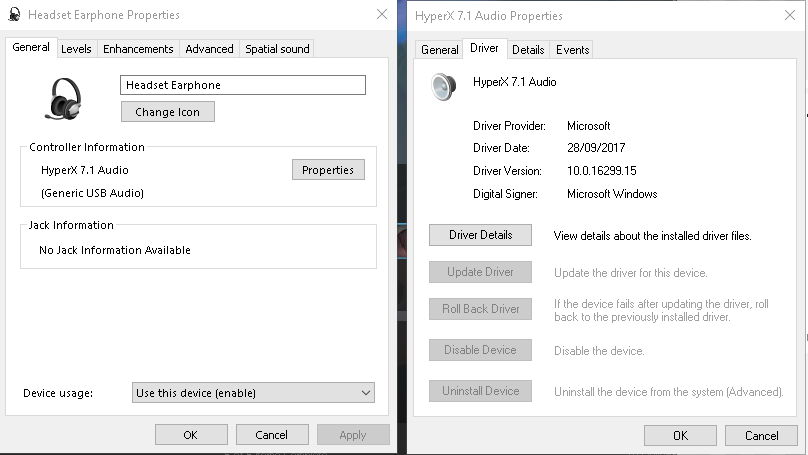Viewport: 808px width, 455px height.
Task: Click the (Generic USB Audio) text
Action: (92, 193)
